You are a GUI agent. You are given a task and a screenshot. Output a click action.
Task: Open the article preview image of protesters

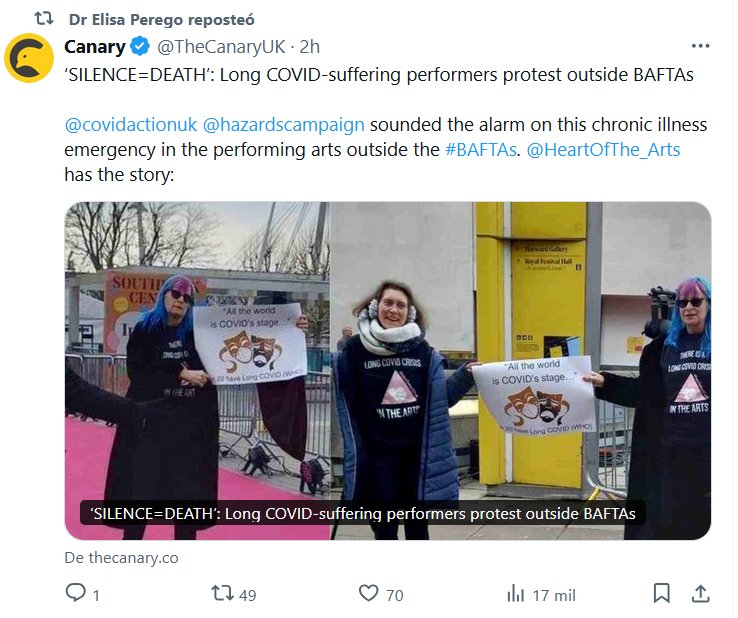point(388,370)
